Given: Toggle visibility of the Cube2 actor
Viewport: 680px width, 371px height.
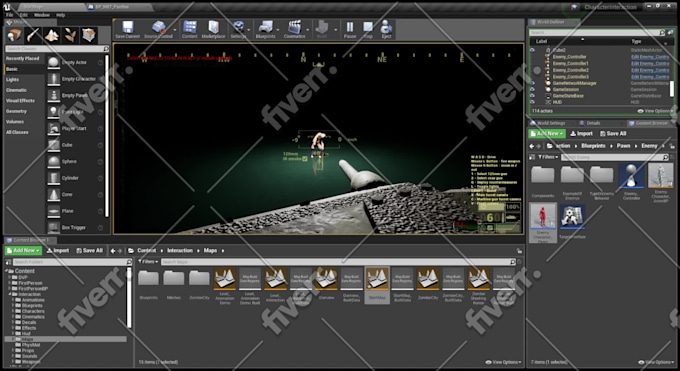Looking at the screenshot, I should (533, 50).
